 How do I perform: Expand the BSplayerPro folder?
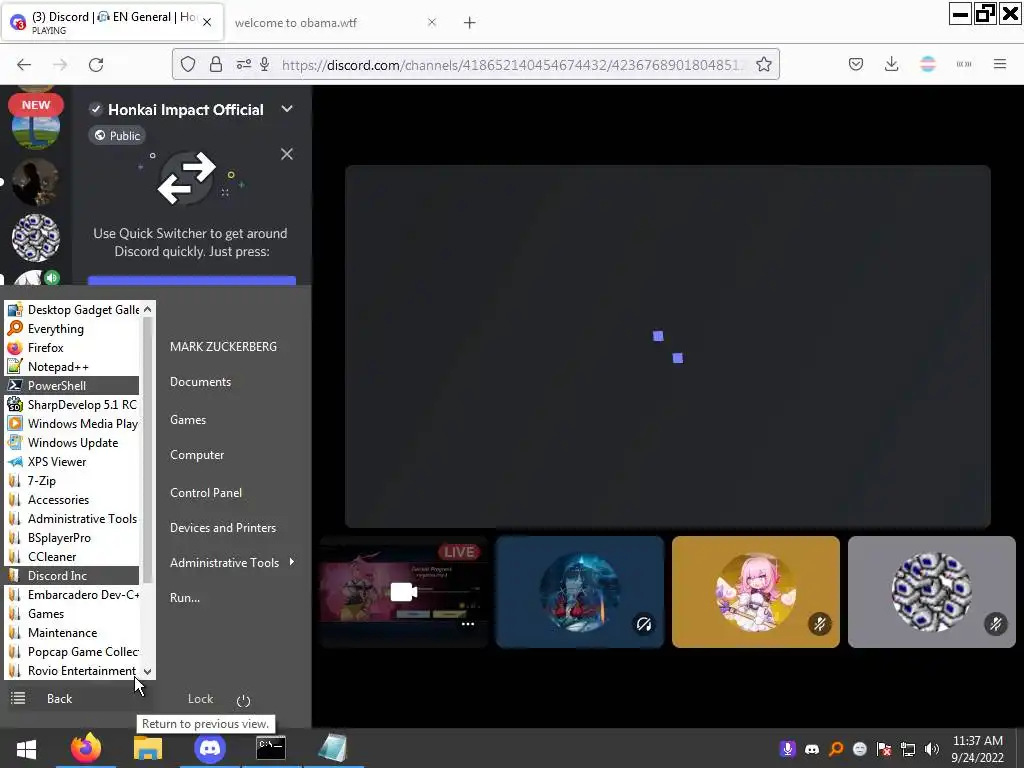coord(72,537)
